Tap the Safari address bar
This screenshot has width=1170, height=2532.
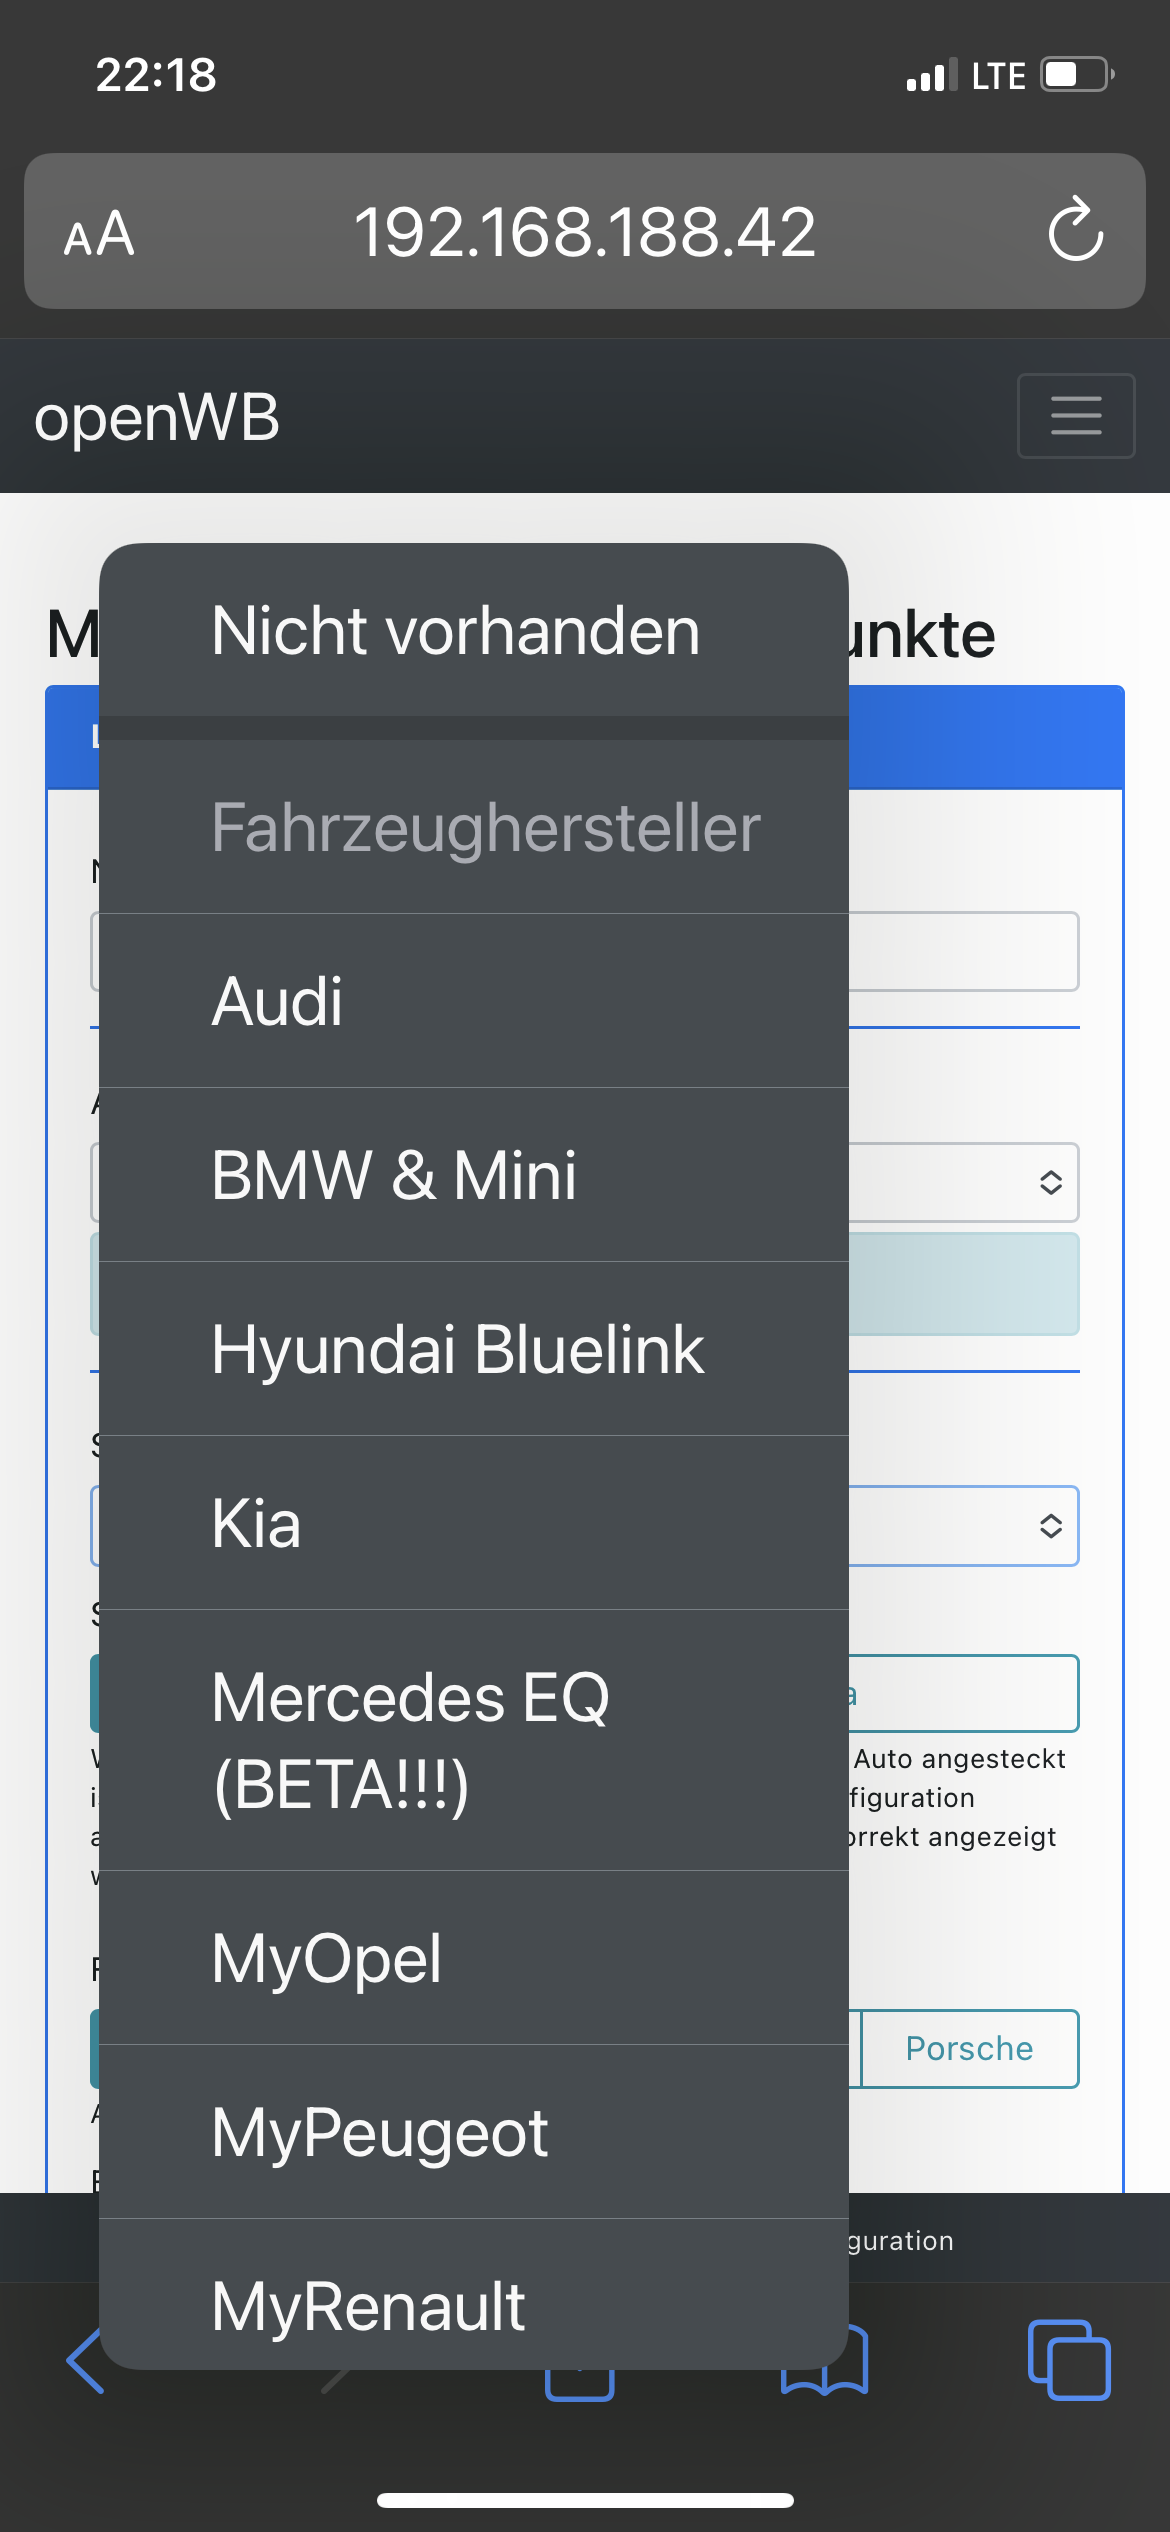click(x=584, y=231)
